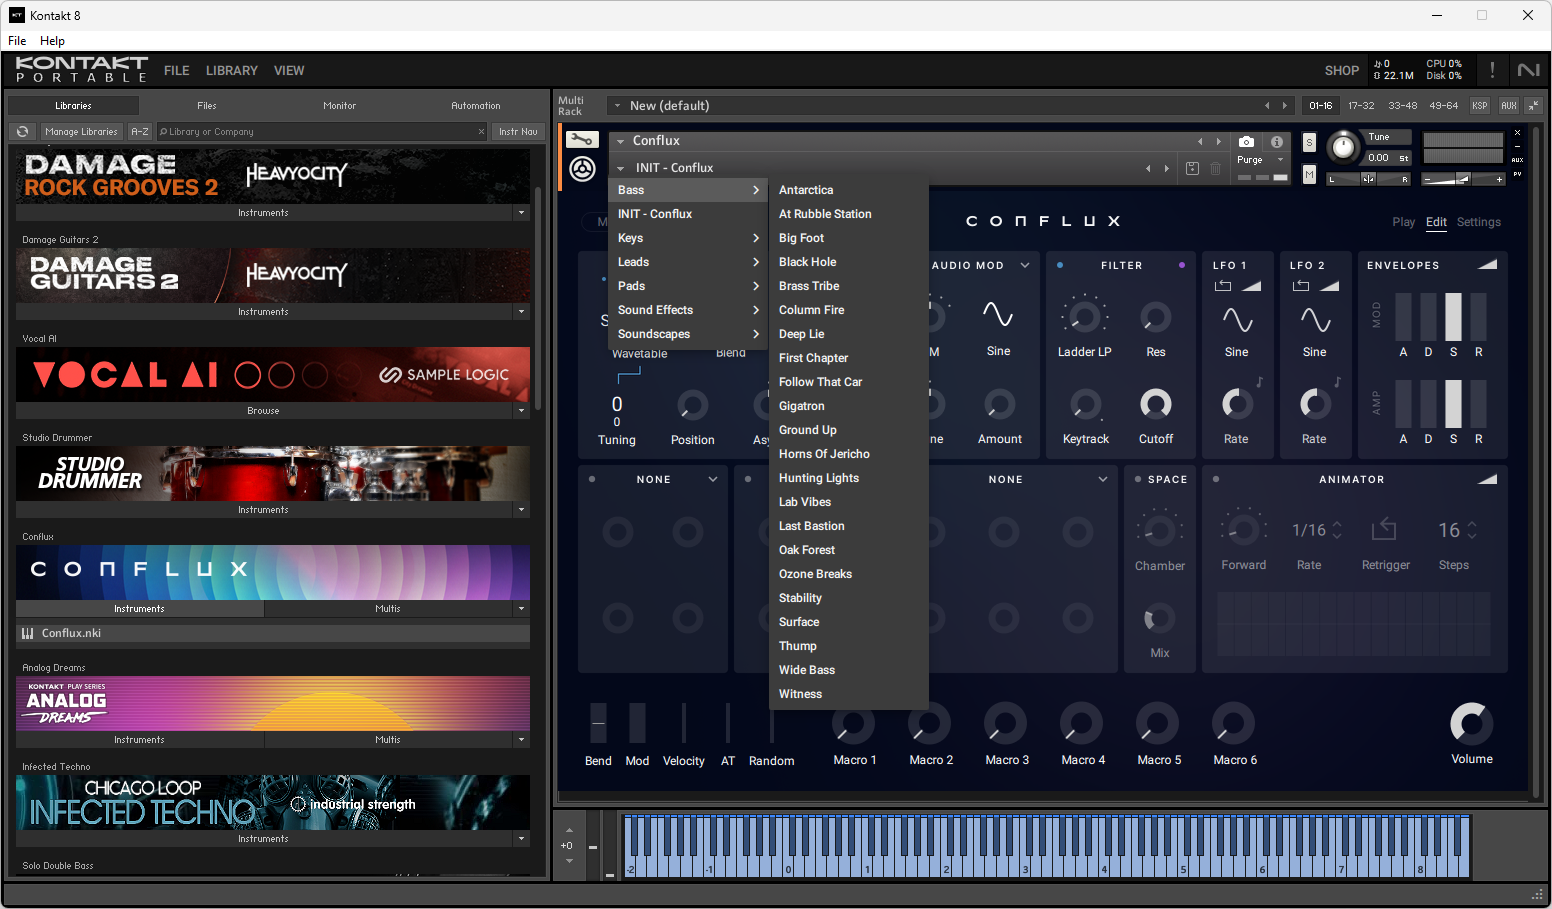Screen dimensions: 1552x909
Task: Open the instrument wrench edit icon
Action: coord(582,140)
